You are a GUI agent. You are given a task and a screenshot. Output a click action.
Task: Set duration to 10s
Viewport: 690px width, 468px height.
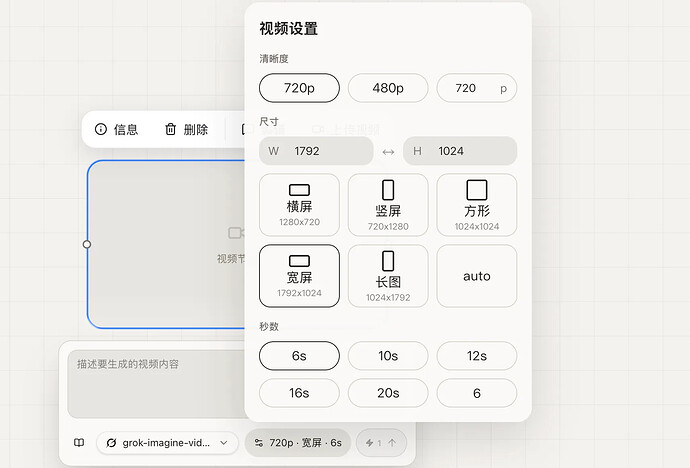pos(388,356)
